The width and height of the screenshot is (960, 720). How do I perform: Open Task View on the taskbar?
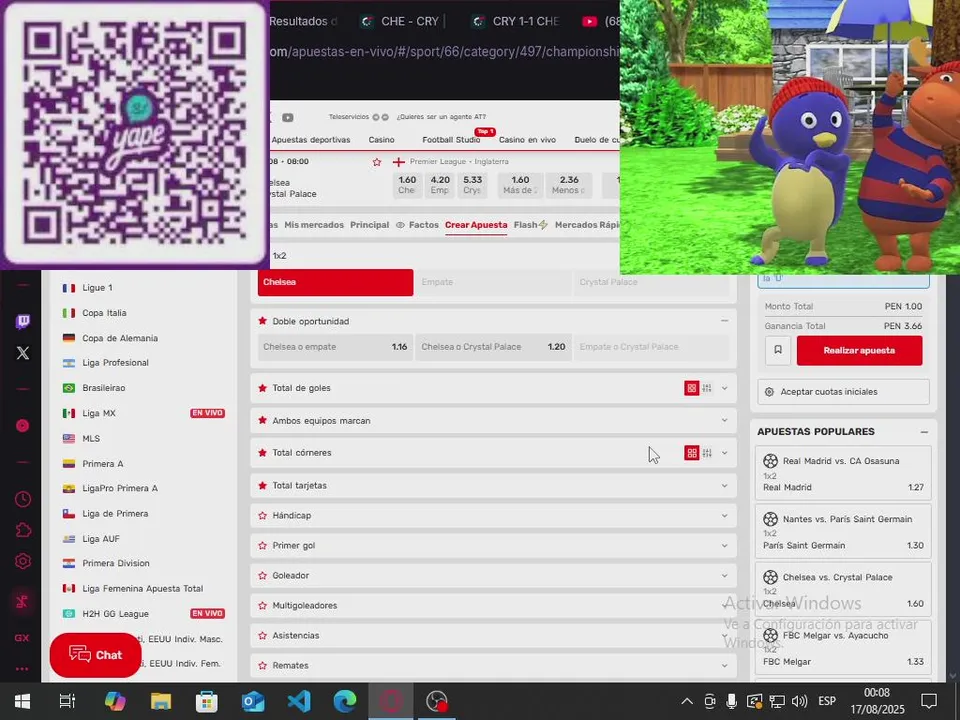(x=67, y=701)
